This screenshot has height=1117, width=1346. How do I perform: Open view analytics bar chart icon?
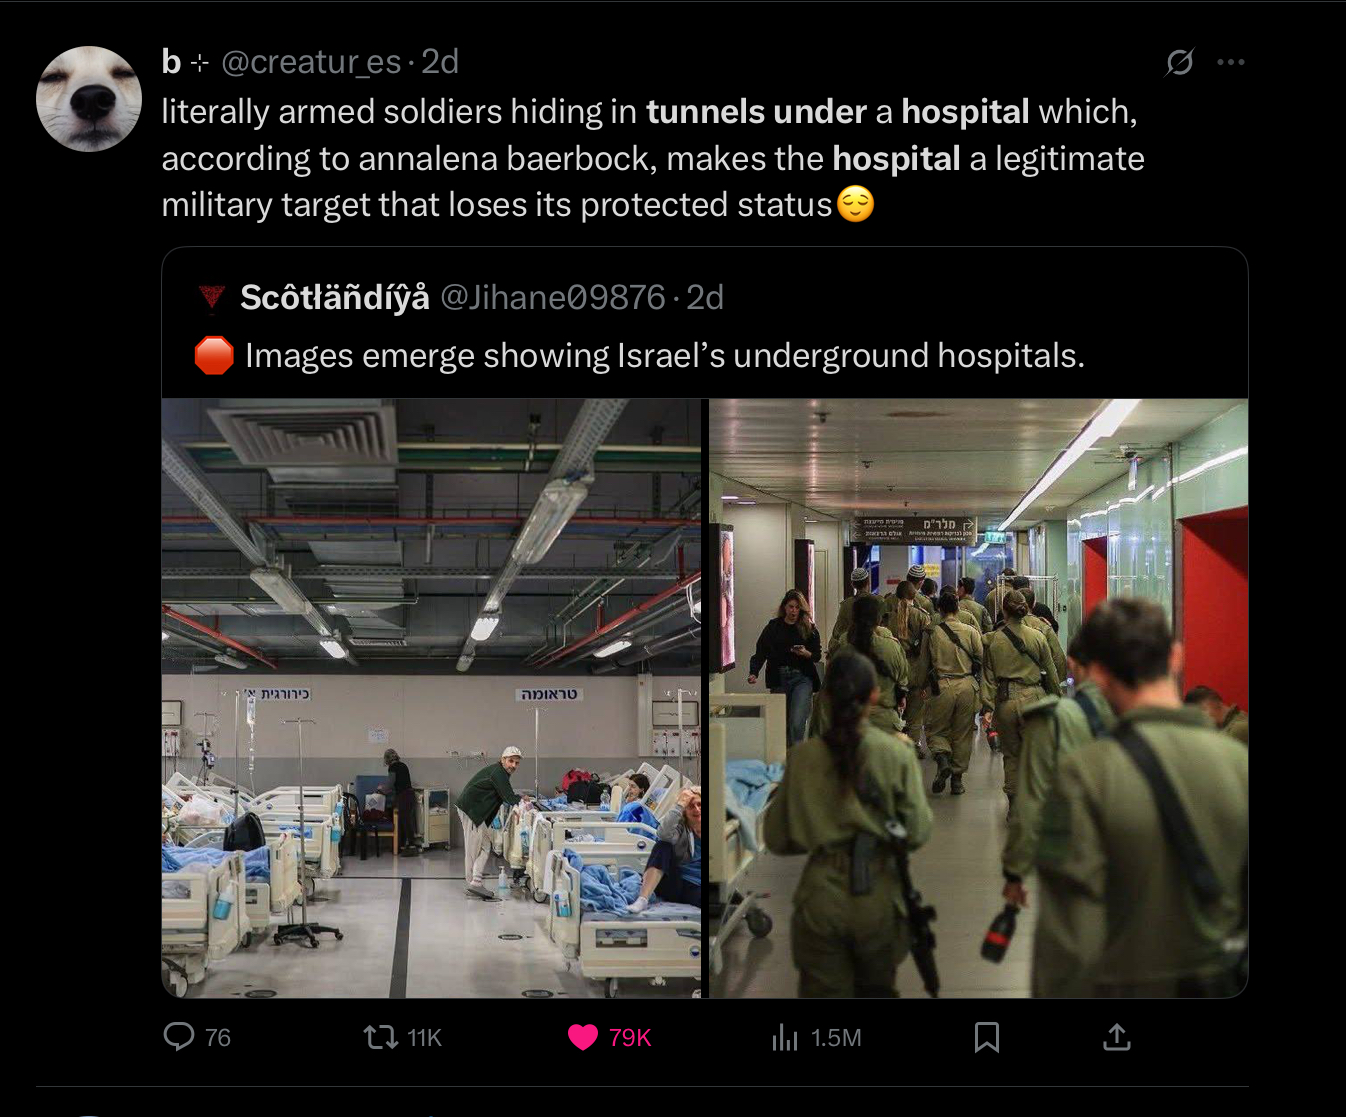(x=785, y=1037)
